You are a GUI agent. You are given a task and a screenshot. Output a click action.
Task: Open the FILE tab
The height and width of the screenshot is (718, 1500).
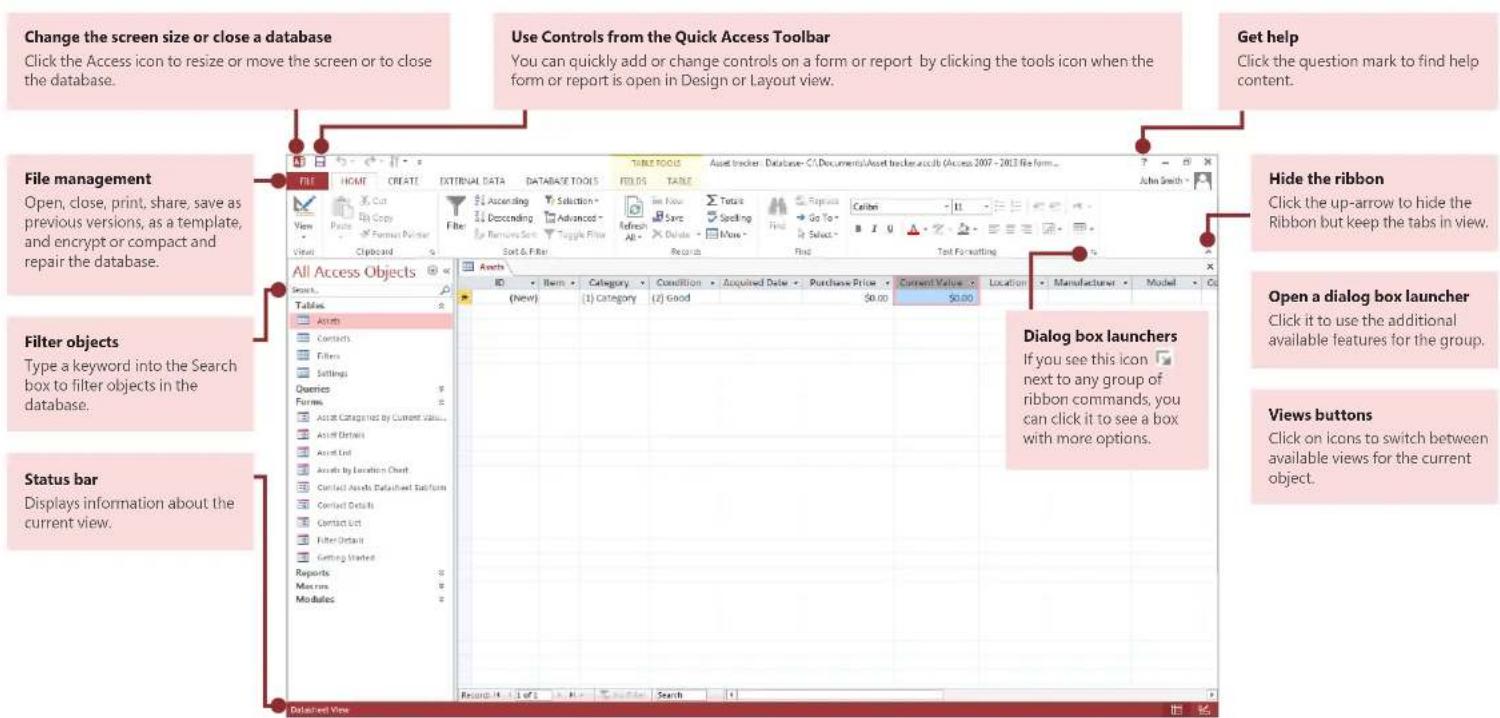[x=307, y=181]
